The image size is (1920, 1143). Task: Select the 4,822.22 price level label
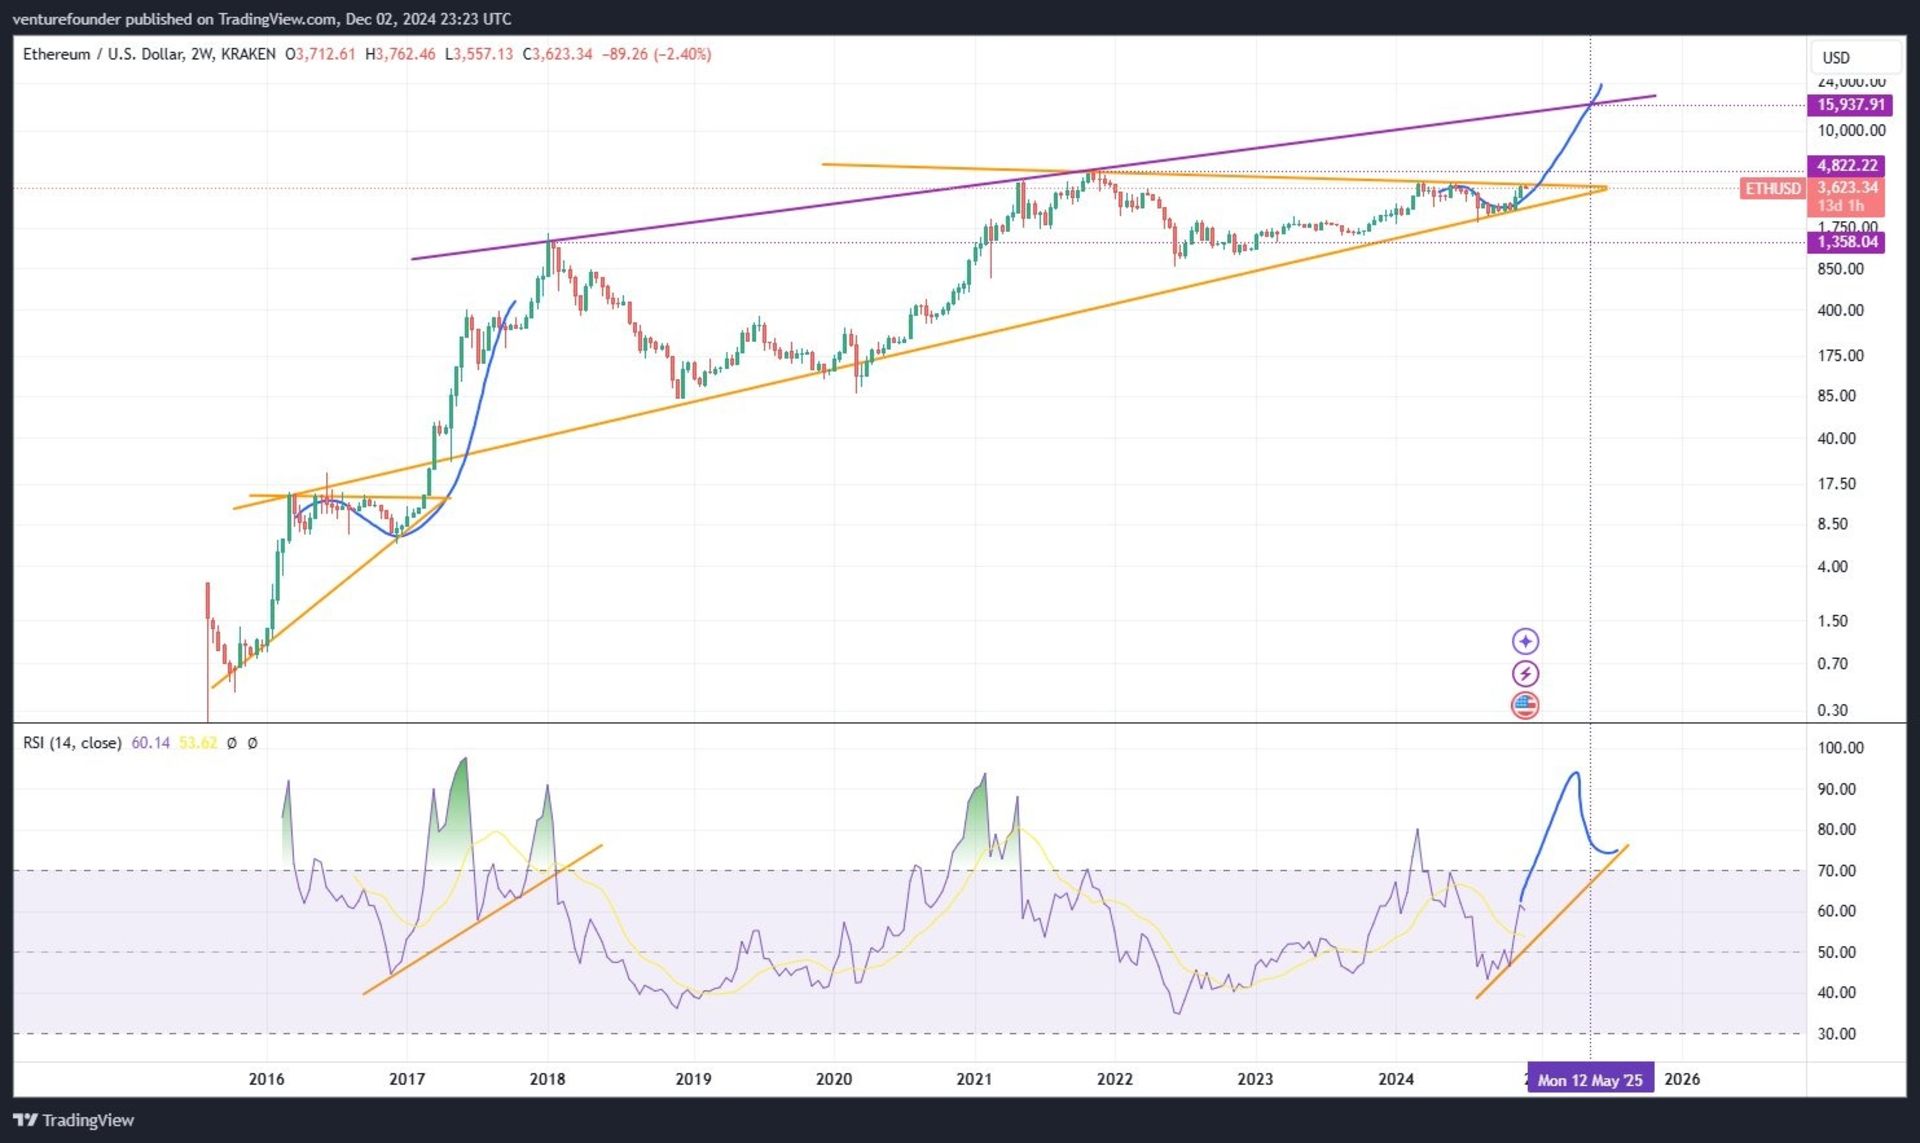[x=1846, y=165]
